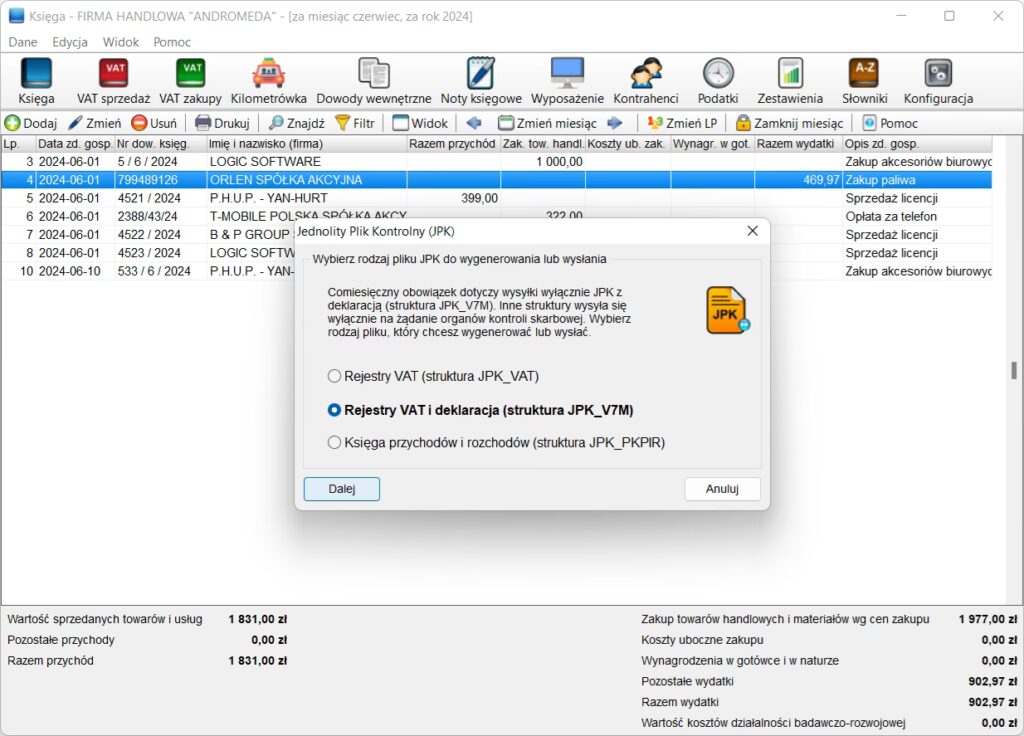
Task: Choose Księga przychodów i rozchodów JPK_PKPIR
Action: point(335,442)
